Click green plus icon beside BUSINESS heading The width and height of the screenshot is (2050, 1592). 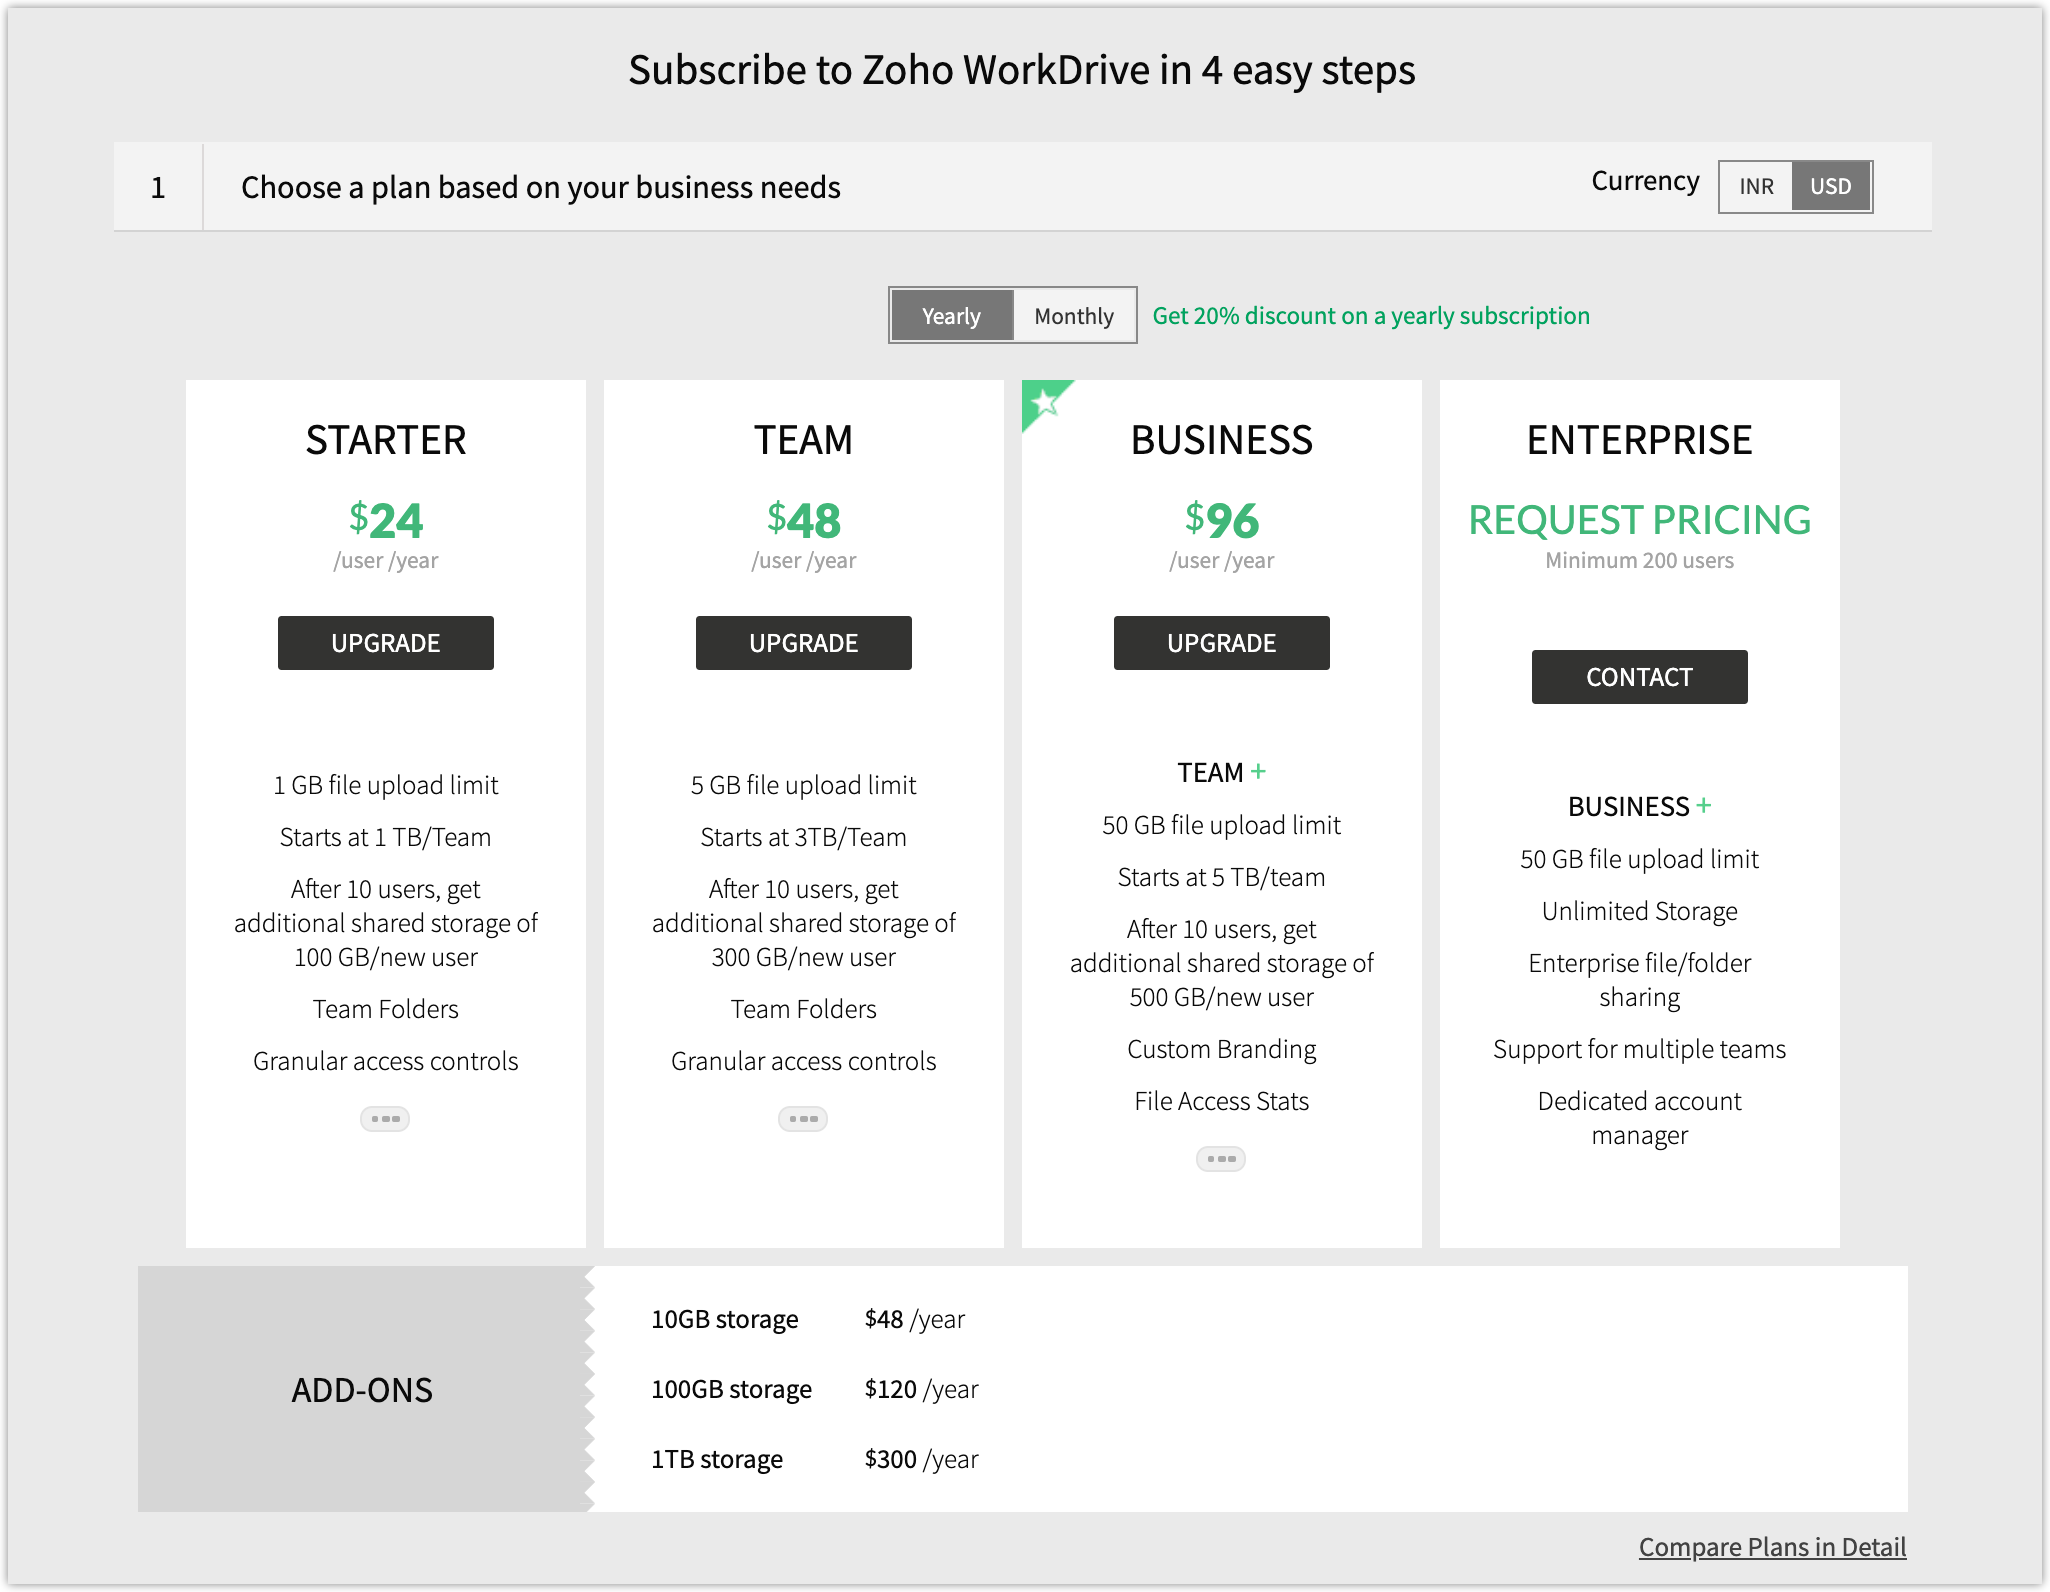pyautogui.click(x=1704, y=805)
